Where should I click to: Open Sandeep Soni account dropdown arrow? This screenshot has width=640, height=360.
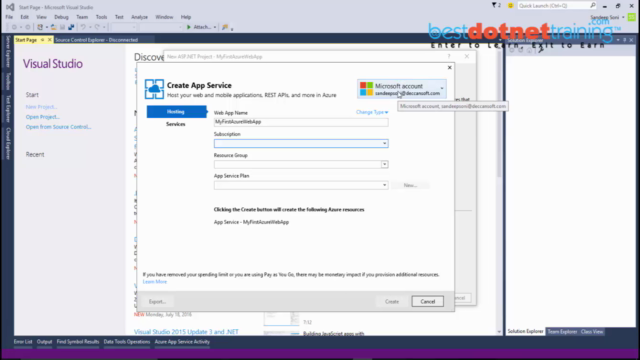[623, 18]
